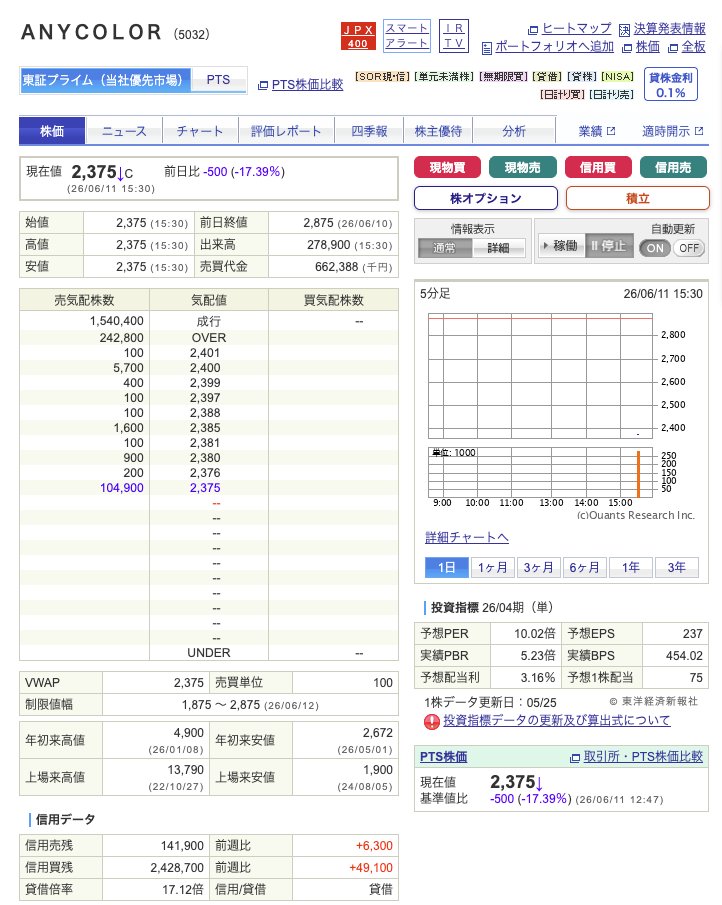Click the 成行 row label
The height and width of the screenshot is (905, 722).
click(209, 321)
